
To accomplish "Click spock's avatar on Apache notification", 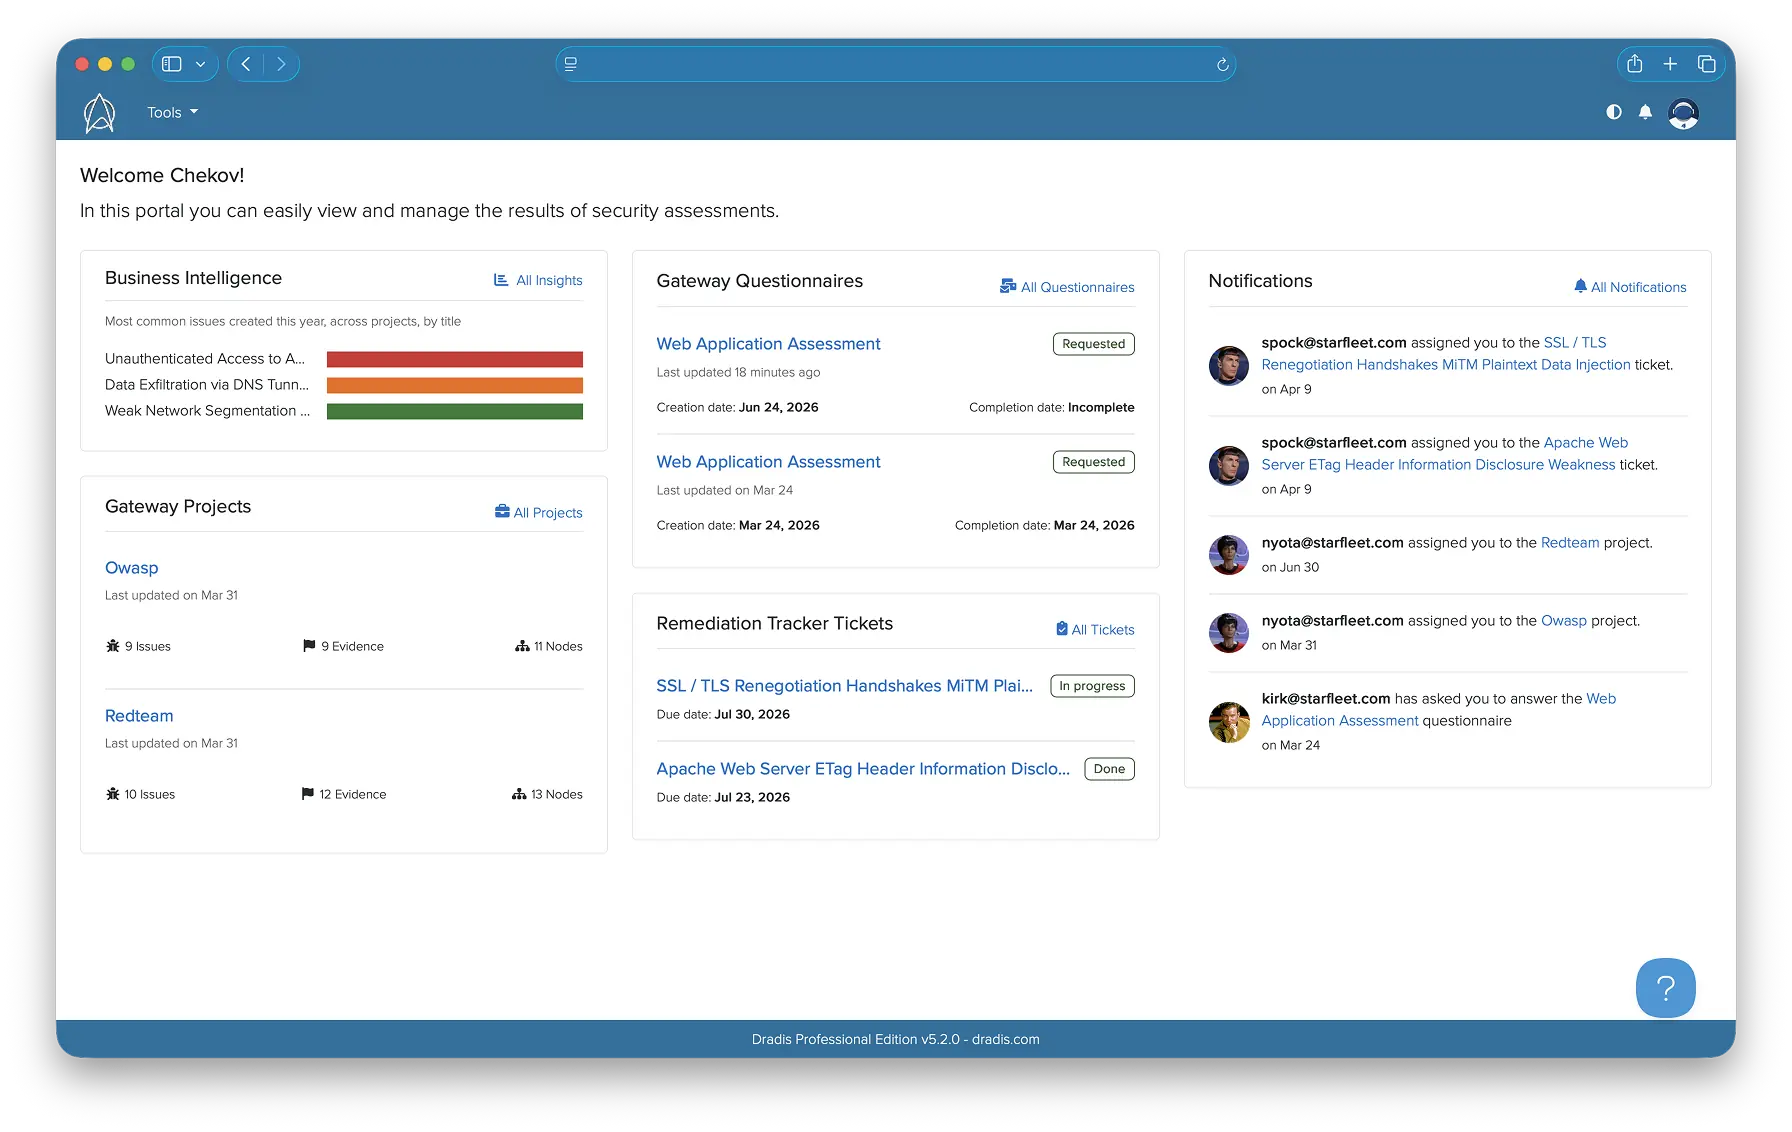I will 1229,466.
